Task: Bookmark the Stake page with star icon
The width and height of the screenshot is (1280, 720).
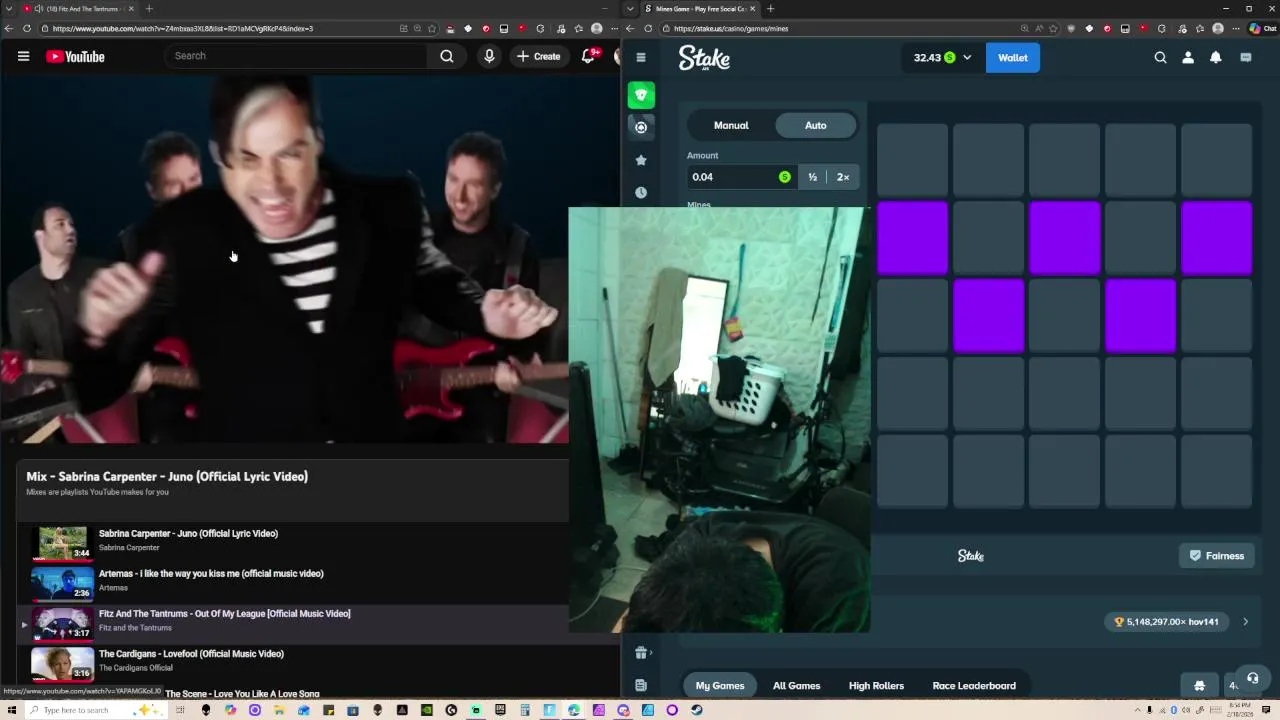Action: click(x=1053, y=28)
